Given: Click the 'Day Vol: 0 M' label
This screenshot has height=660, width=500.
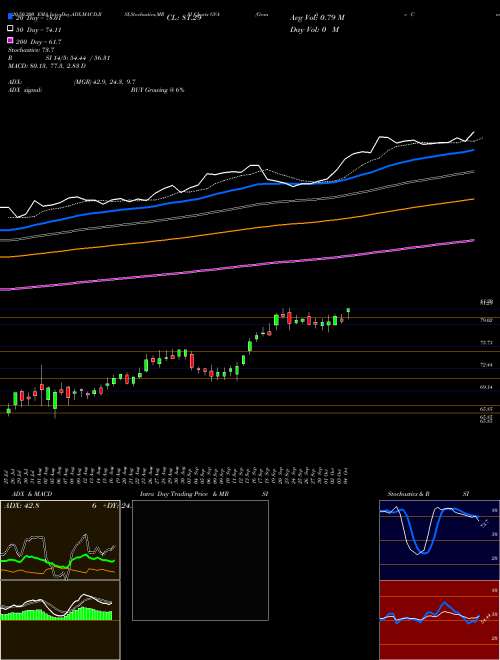Looking at the screenshot, I should click(314, 29).
